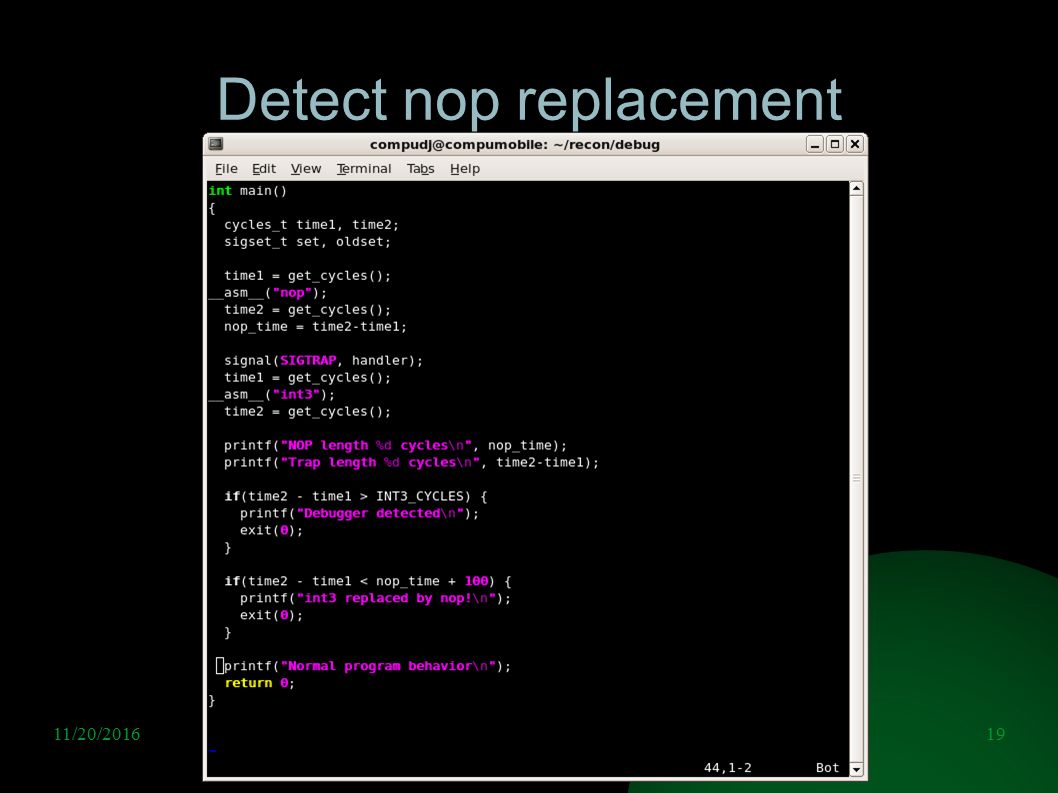Click the 'int main()' line
Screen dimensions: 1058x793
[x=248, y=191]
